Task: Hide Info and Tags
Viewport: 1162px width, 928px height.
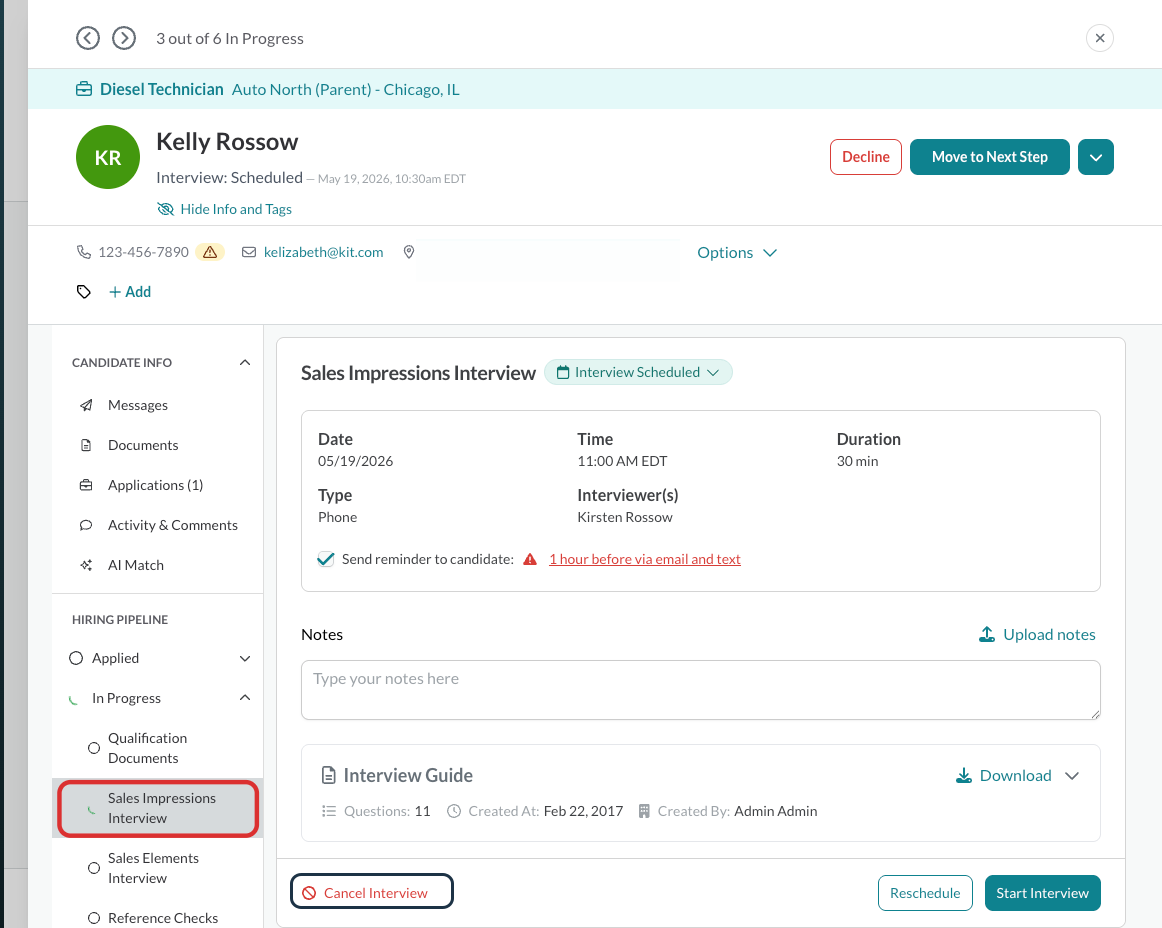Action: tap(225, 209)
